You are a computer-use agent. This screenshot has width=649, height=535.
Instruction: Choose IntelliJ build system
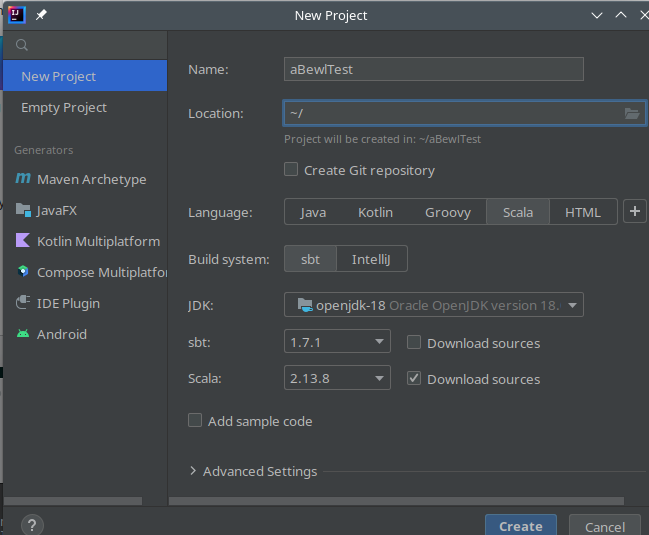371,259
